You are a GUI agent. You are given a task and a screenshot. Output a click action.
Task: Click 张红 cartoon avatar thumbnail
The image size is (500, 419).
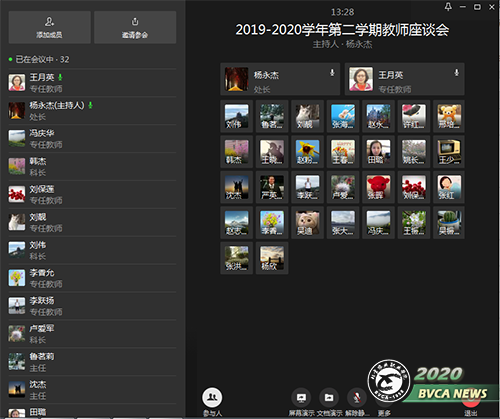(x=449, y=187)
